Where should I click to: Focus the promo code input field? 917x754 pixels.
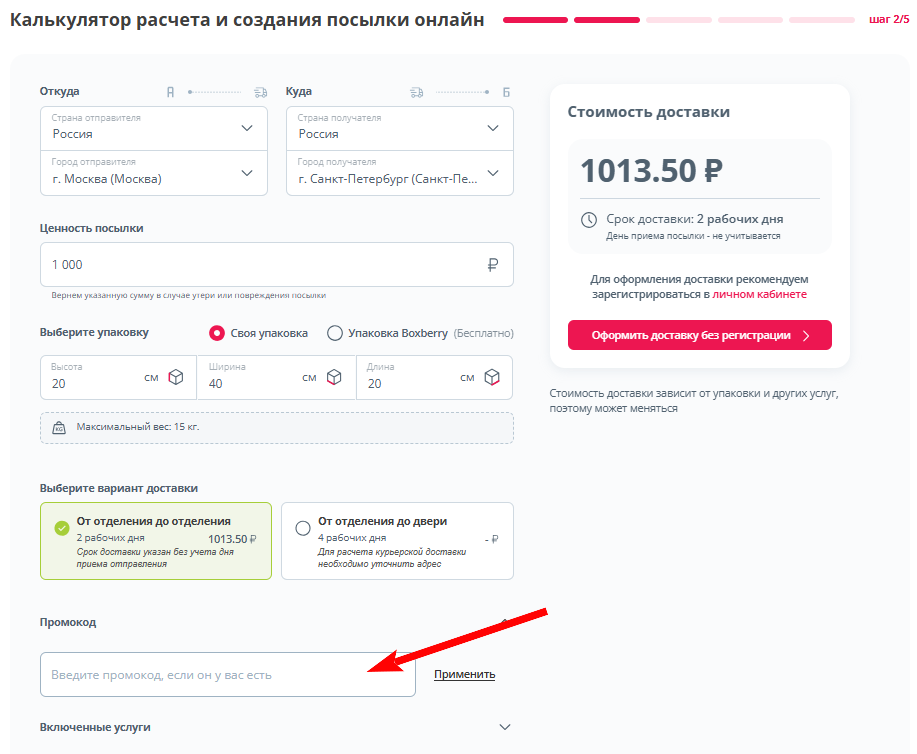click(227, 675)
